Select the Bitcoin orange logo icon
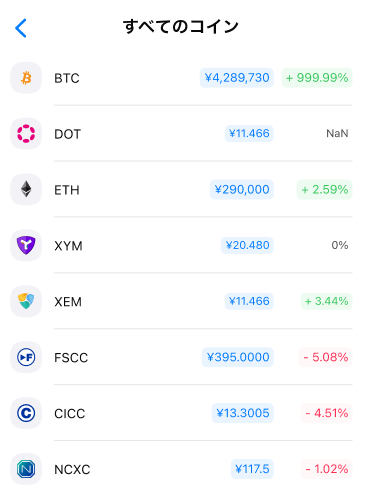The height and width of the screenshot is (496, 365). (x=26, y=78)
